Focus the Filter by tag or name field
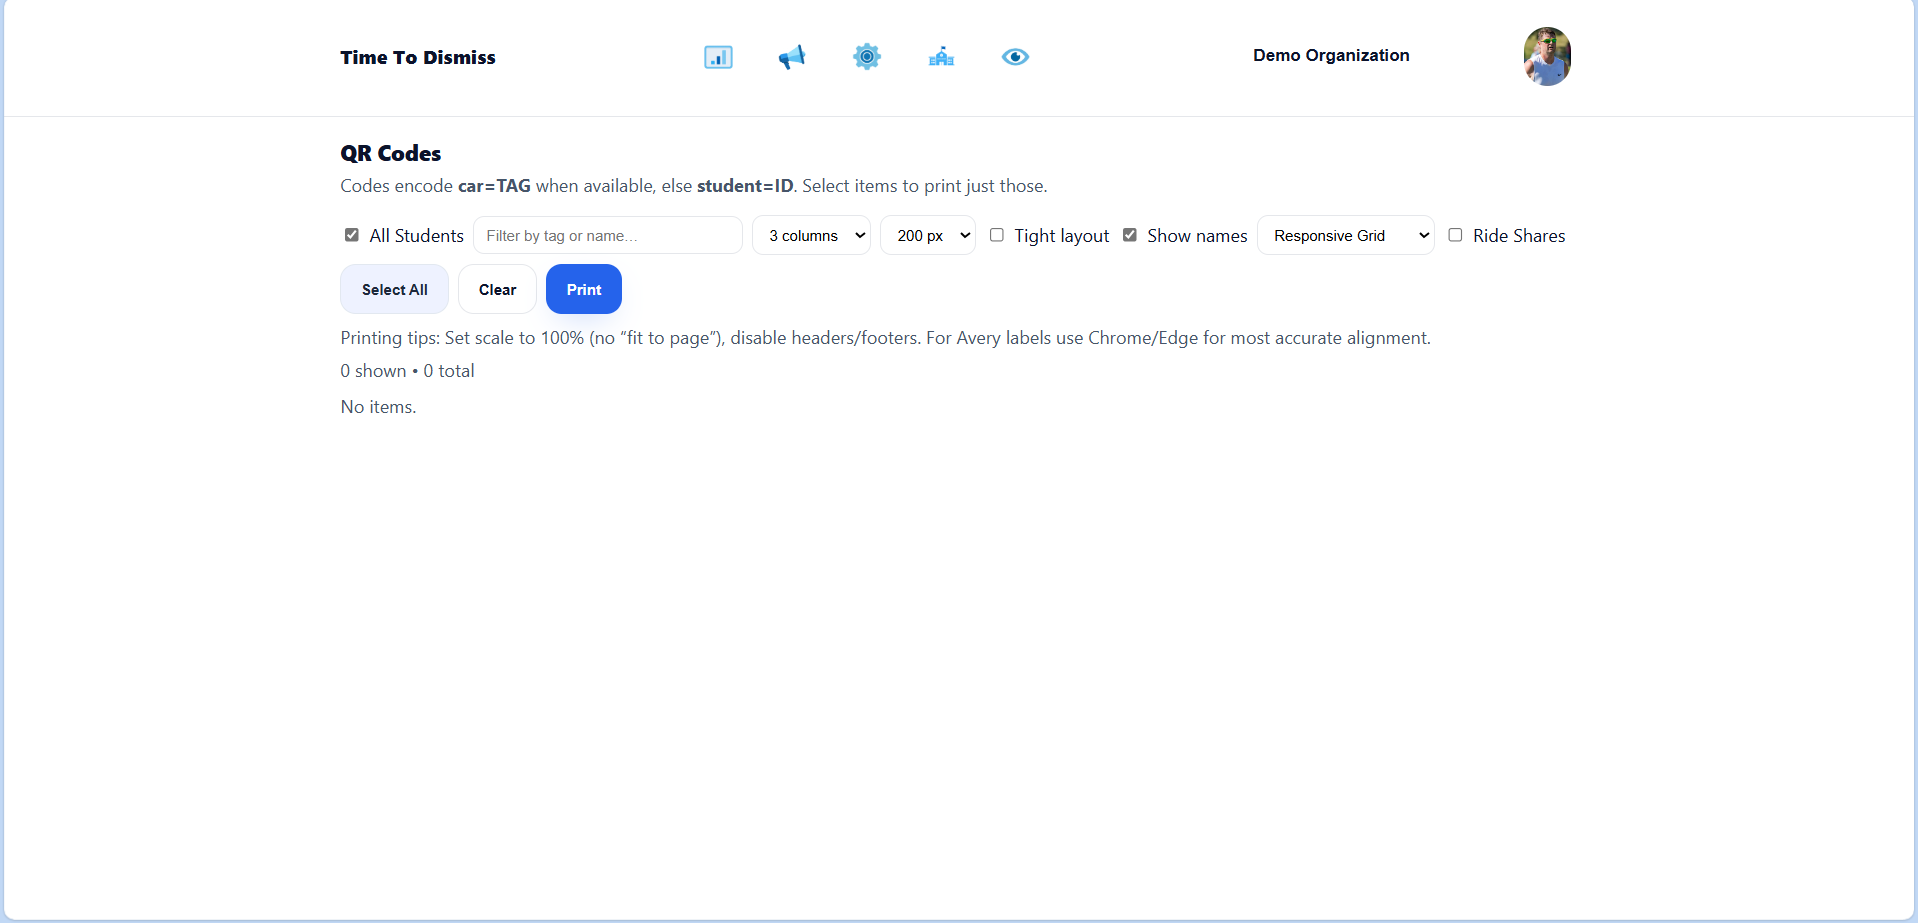Viewport: 1918px width, 923px height. 607,235
